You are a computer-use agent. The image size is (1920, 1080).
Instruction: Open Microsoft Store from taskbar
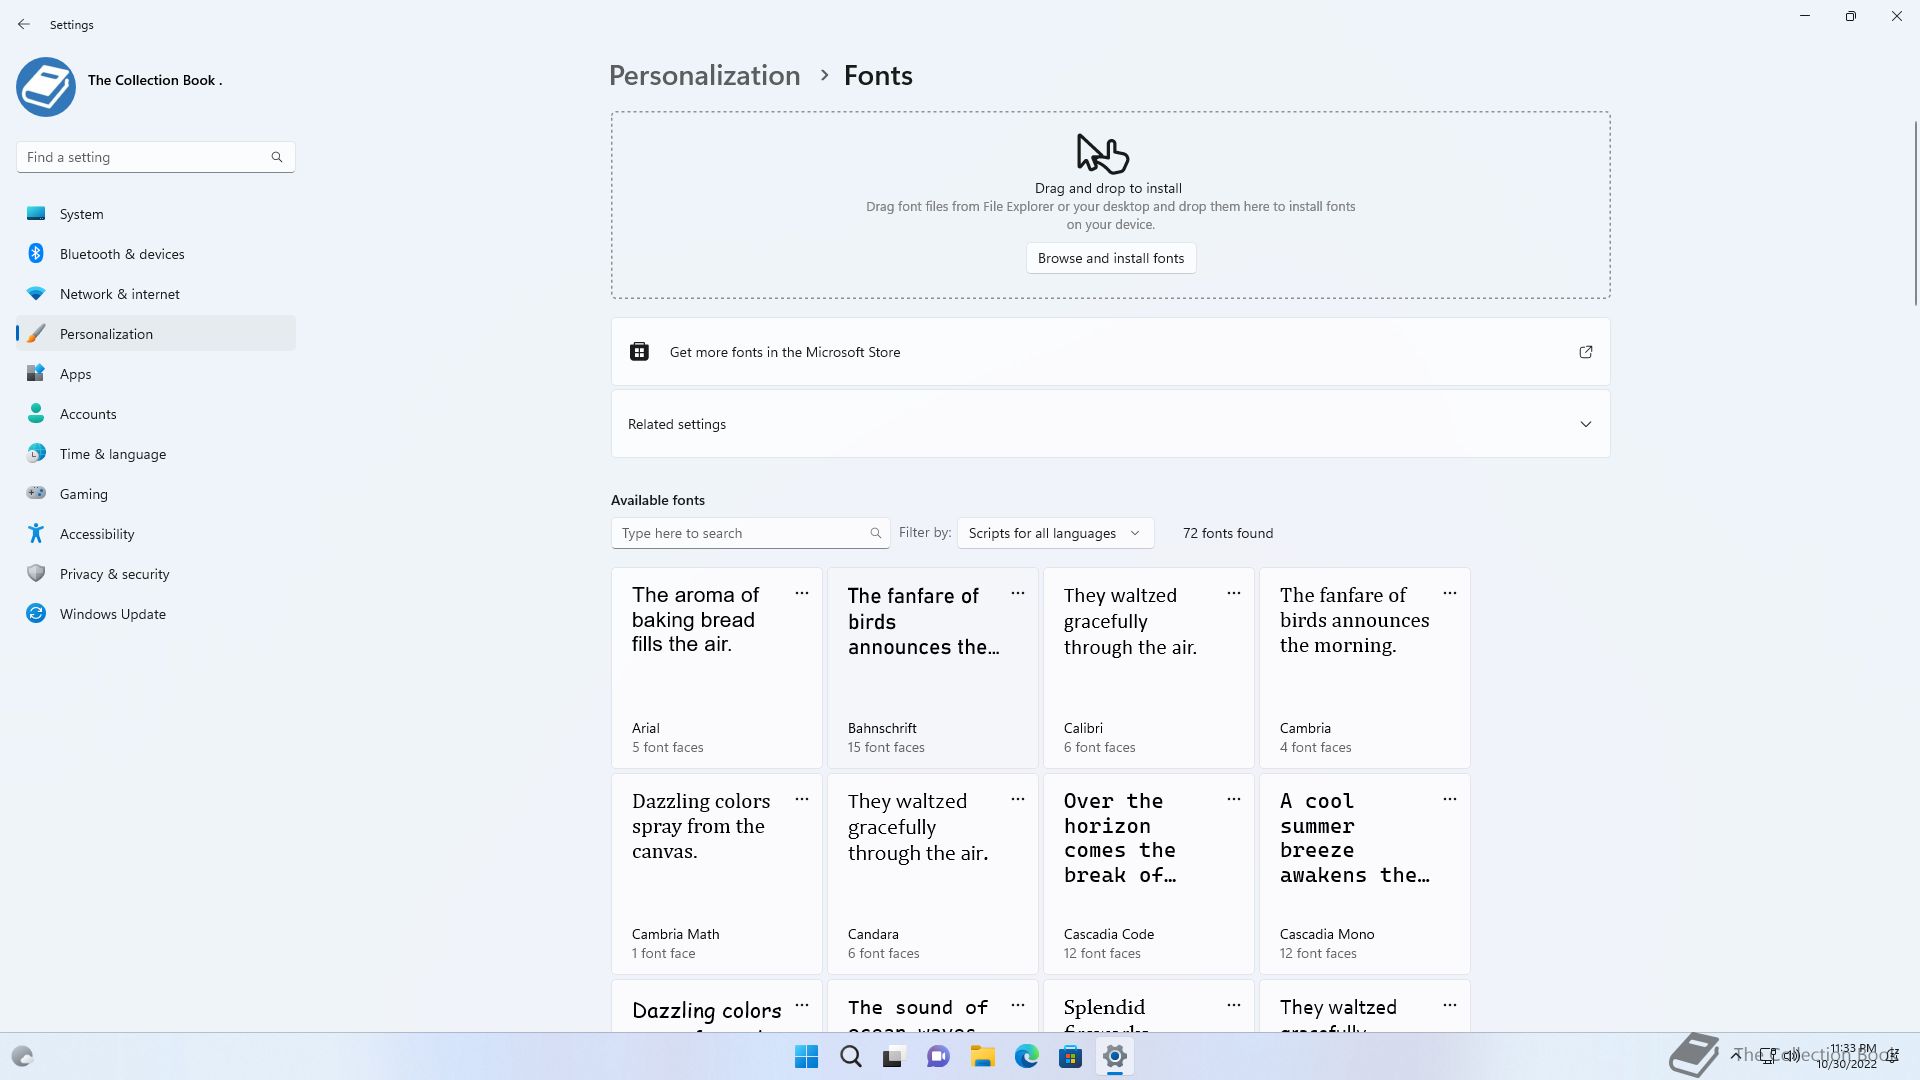[1070, 1056]
